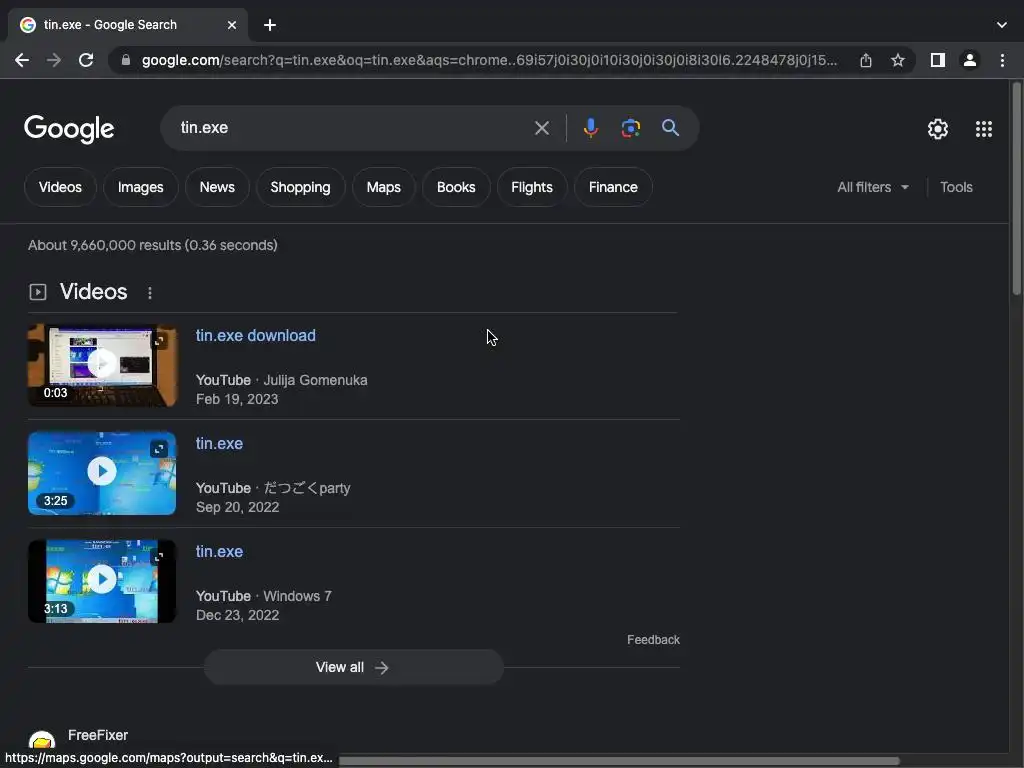Image resolution: width=1024 pixels, height=768 pixels.
Task: Click the Videos section more options dots
Action: coord(150,293)
